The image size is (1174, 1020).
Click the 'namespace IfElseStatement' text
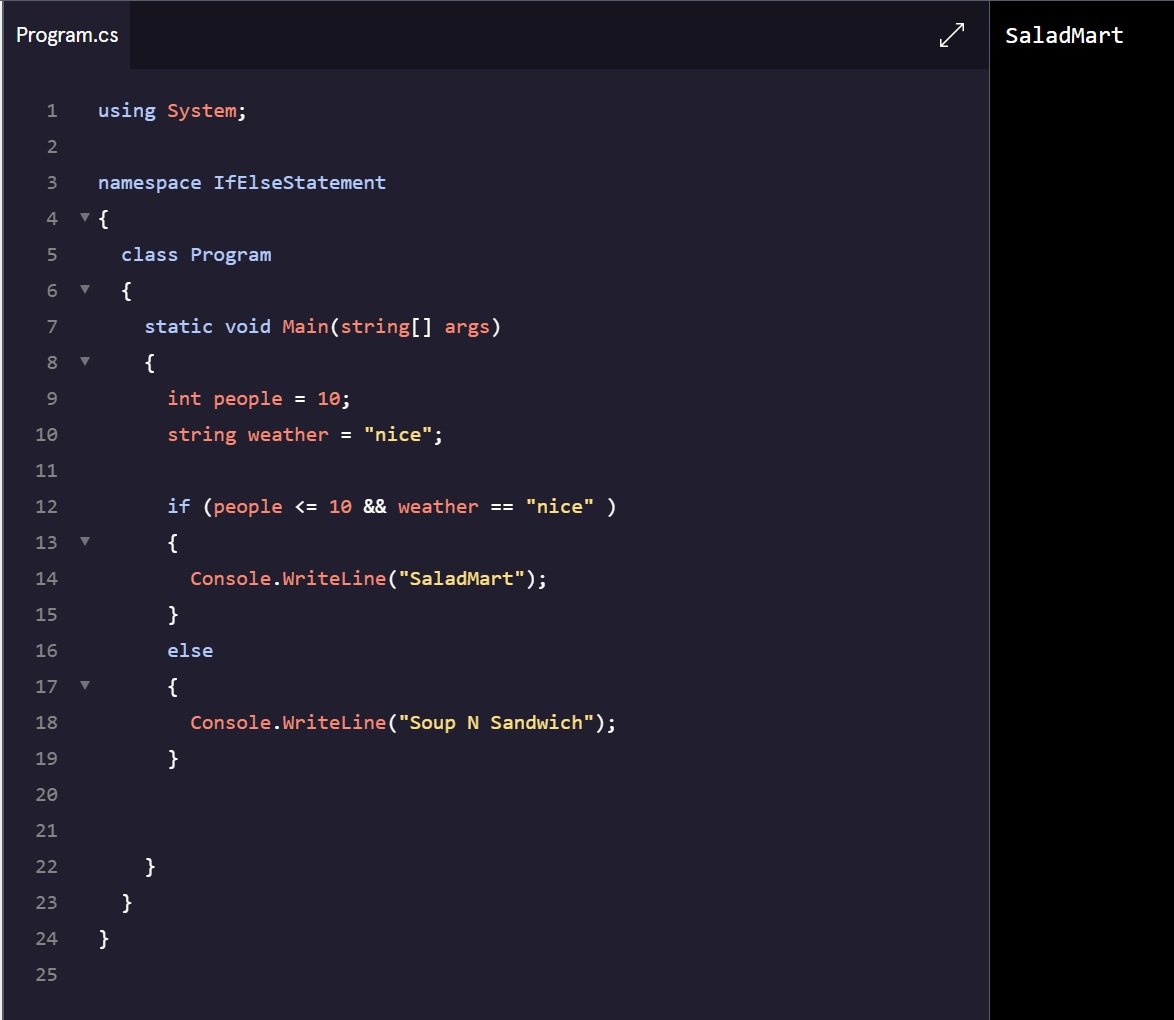tap(242, 183)
